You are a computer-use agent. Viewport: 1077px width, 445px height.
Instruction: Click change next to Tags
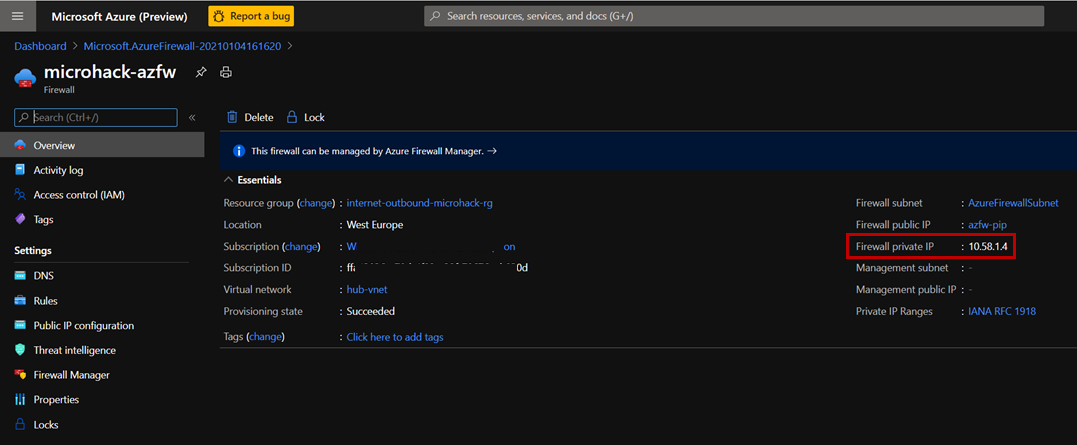pyautogui.click(x=265, y=336)
